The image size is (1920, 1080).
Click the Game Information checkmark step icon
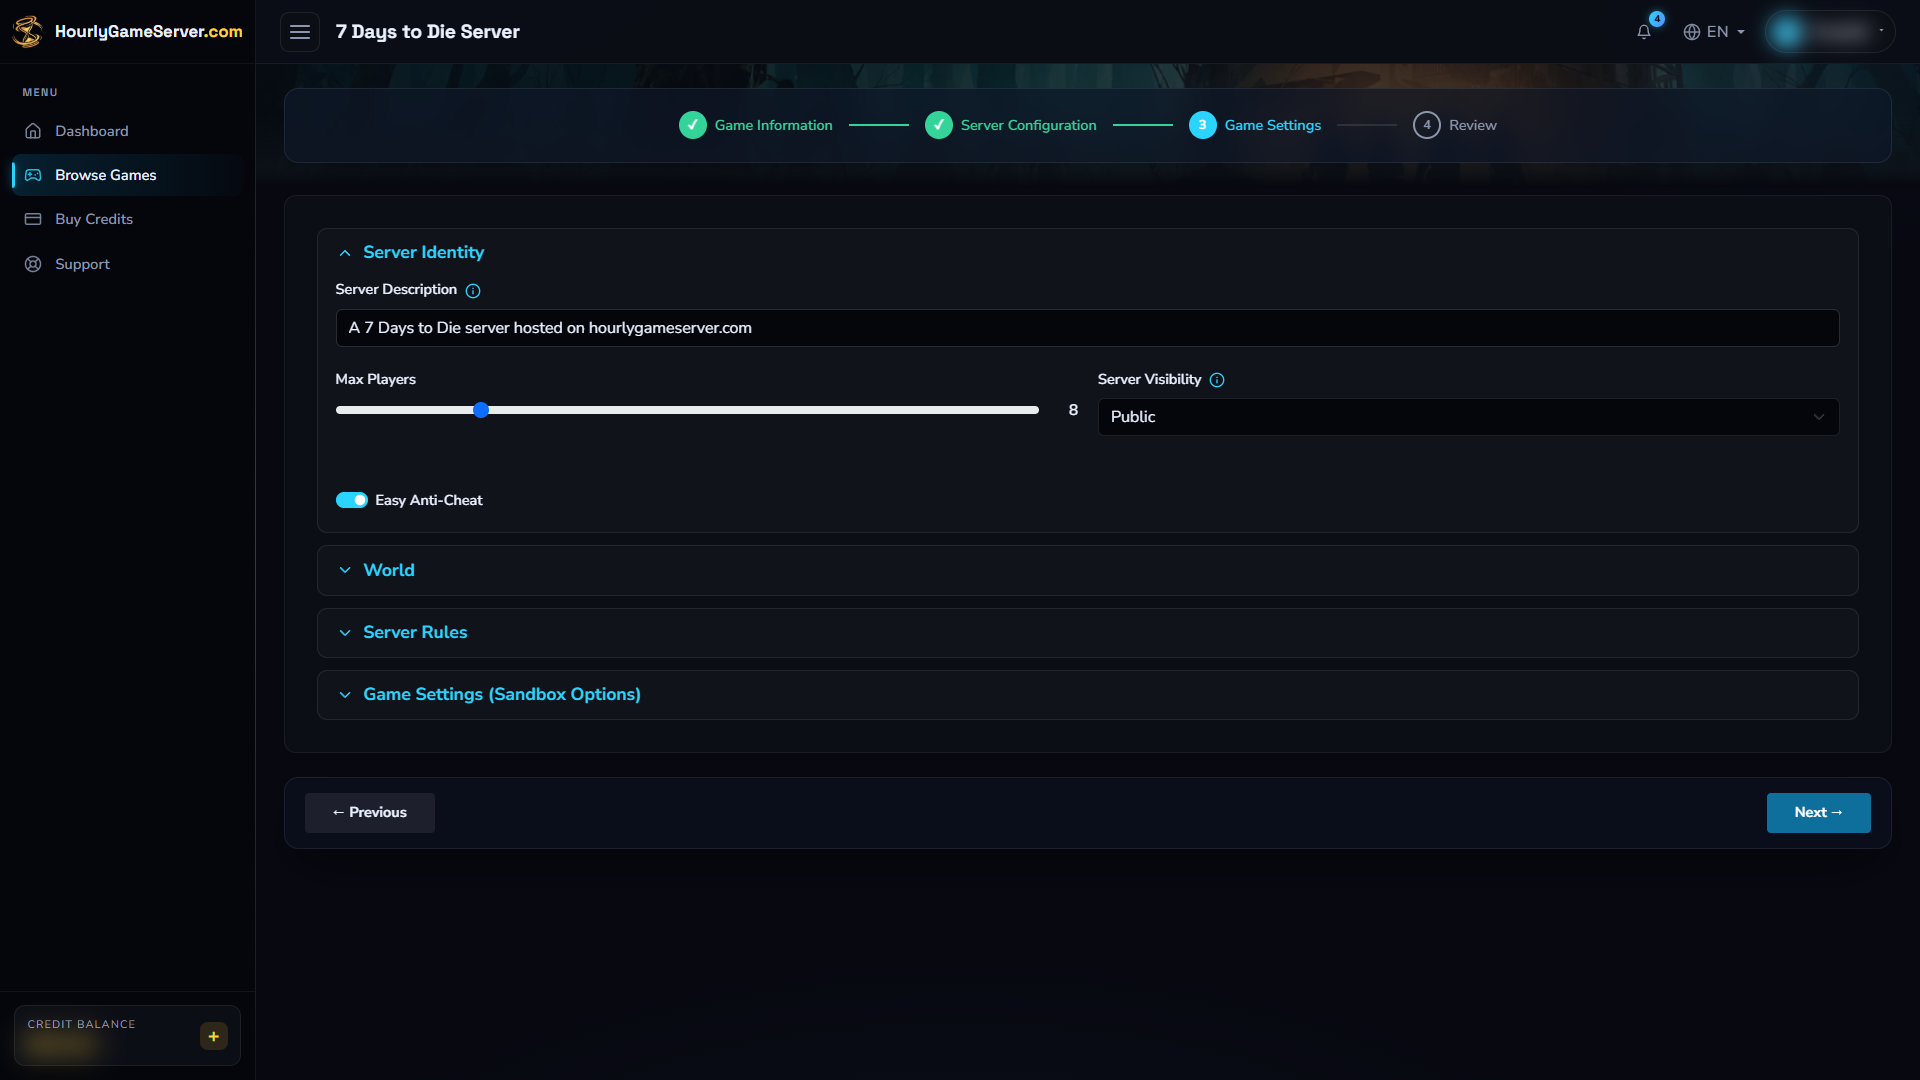pyautogui.click(x=693, y=125)
